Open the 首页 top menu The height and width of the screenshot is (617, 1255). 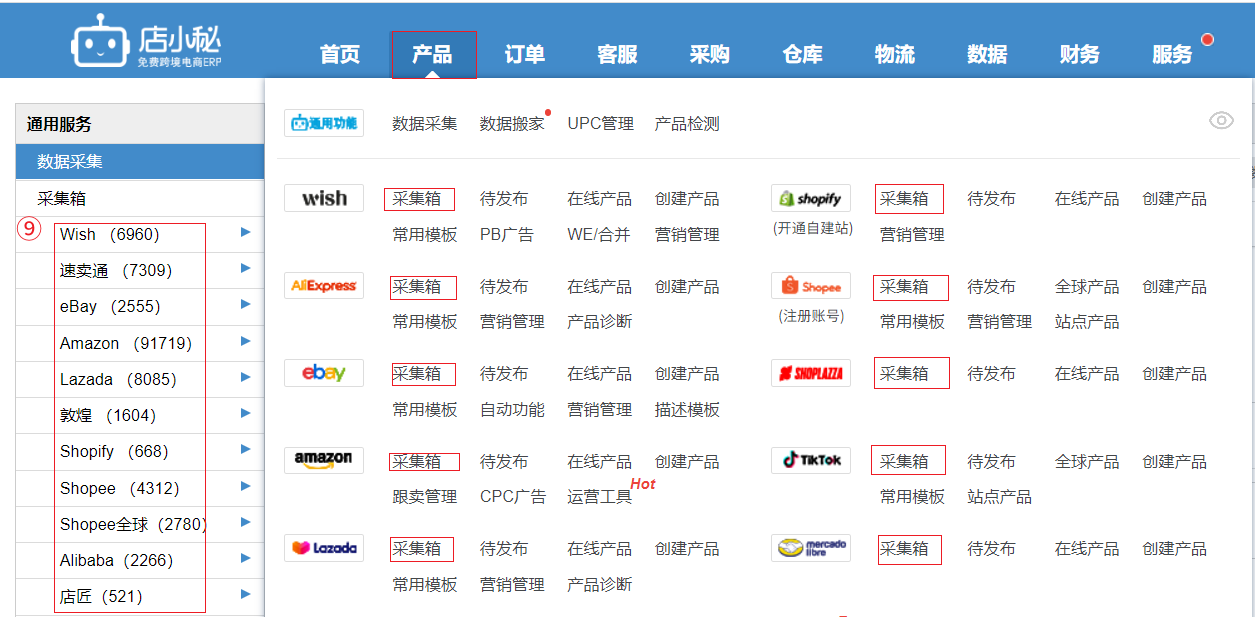tap(340, 54)
